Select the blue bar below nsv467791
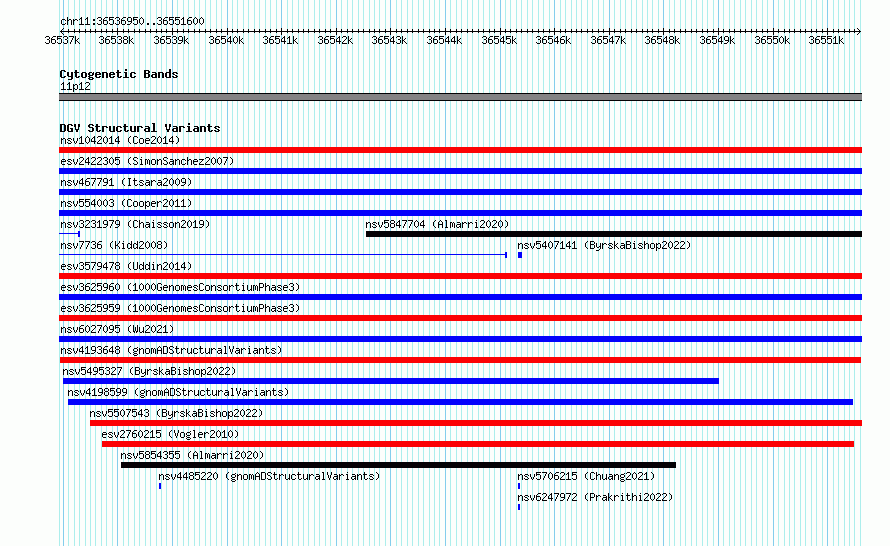Screen dimensions: 890x546 [460, 192]
